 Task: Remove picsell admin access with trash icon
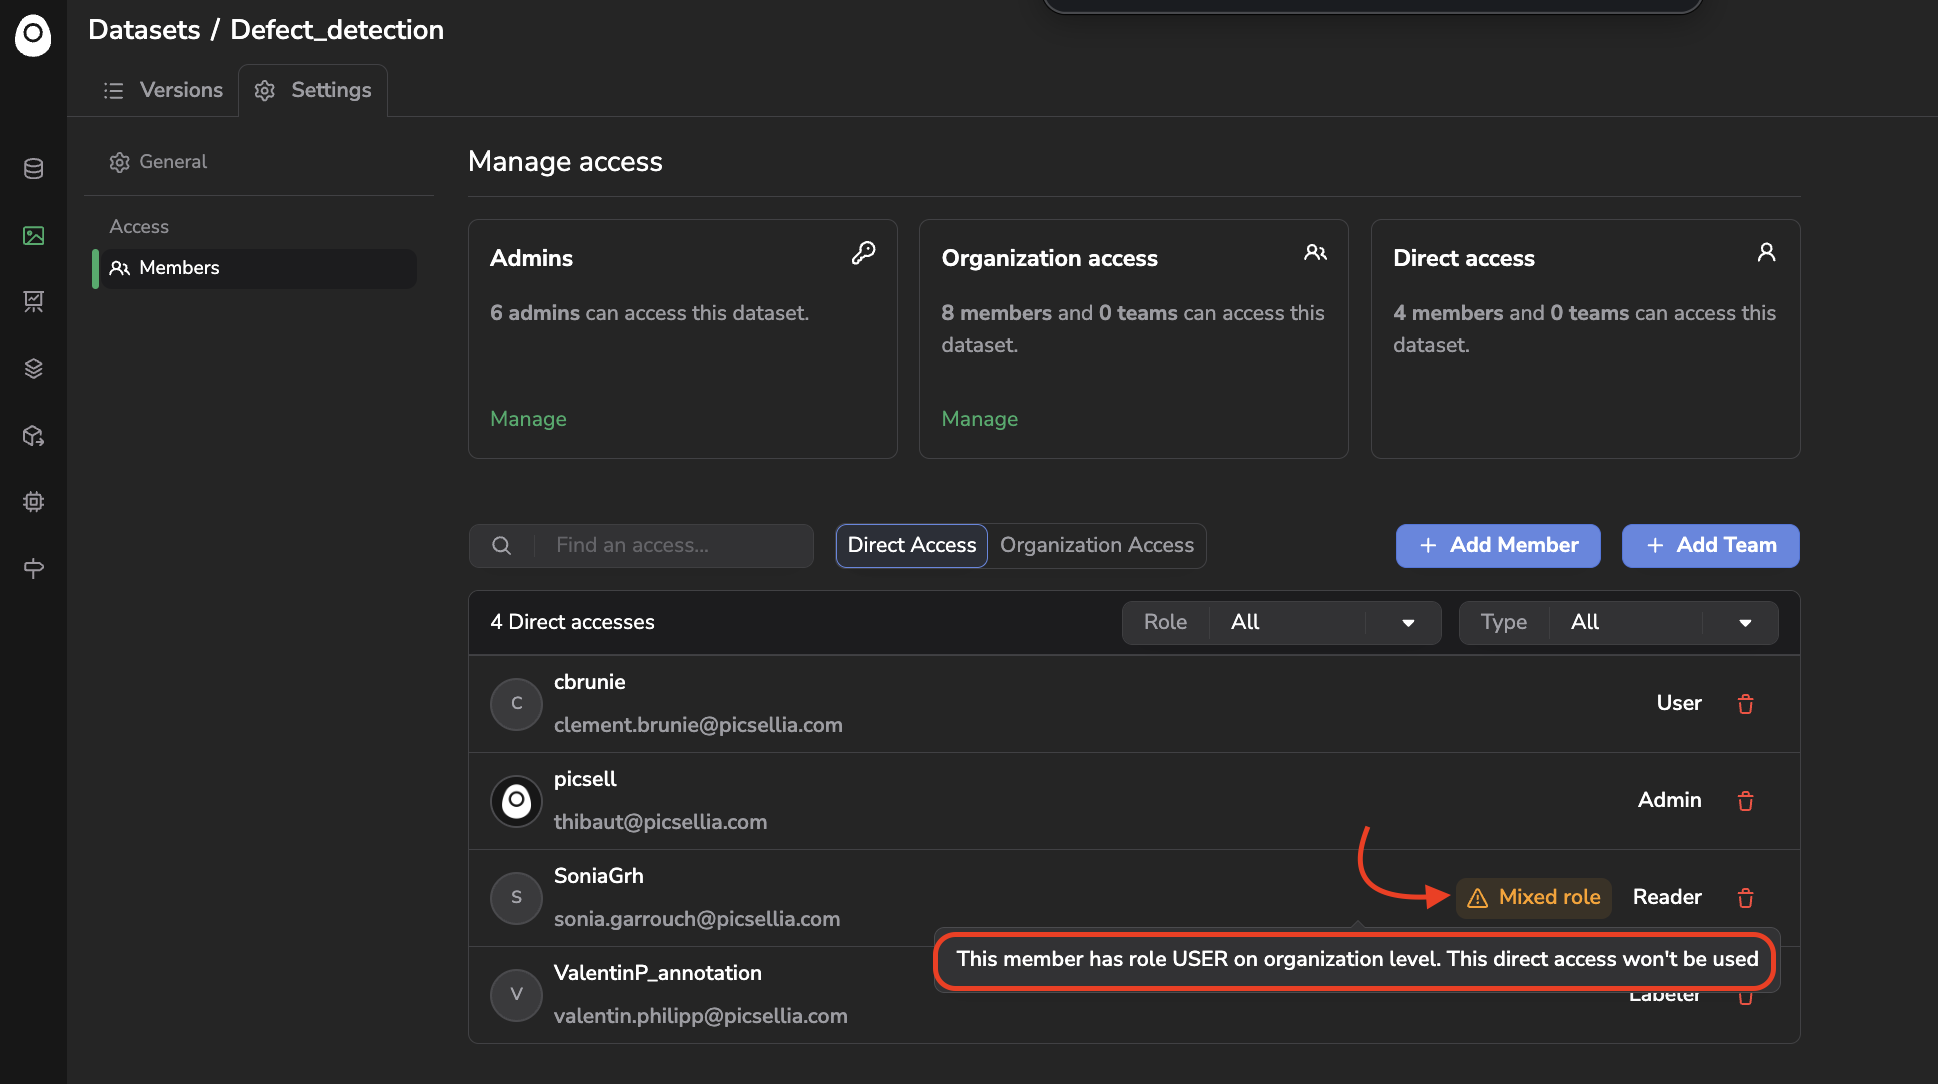pyautogui.click(x=1745, y=801)
